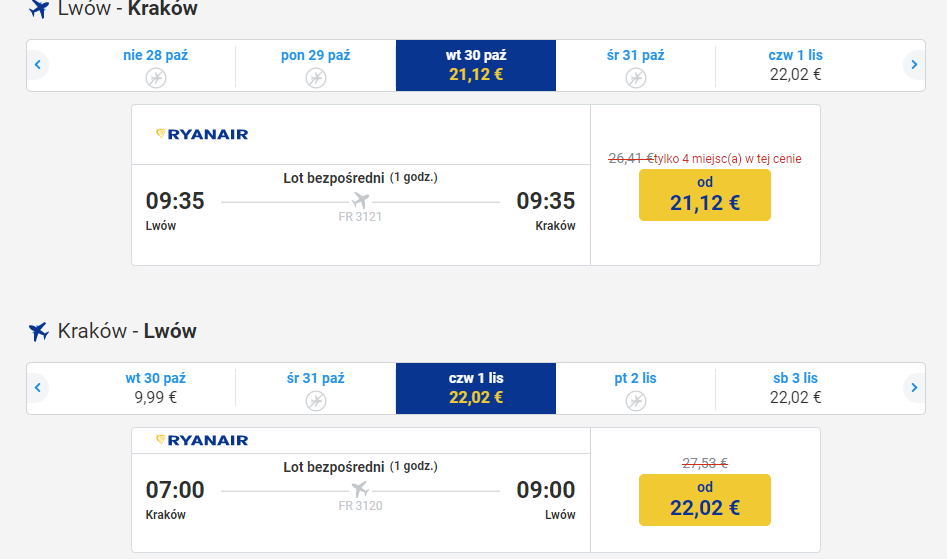Click Ryanair logo on flight FR 3120
The height and width of the screenshot is (559, 947).
pyautogui.click(x=202, y=440)
